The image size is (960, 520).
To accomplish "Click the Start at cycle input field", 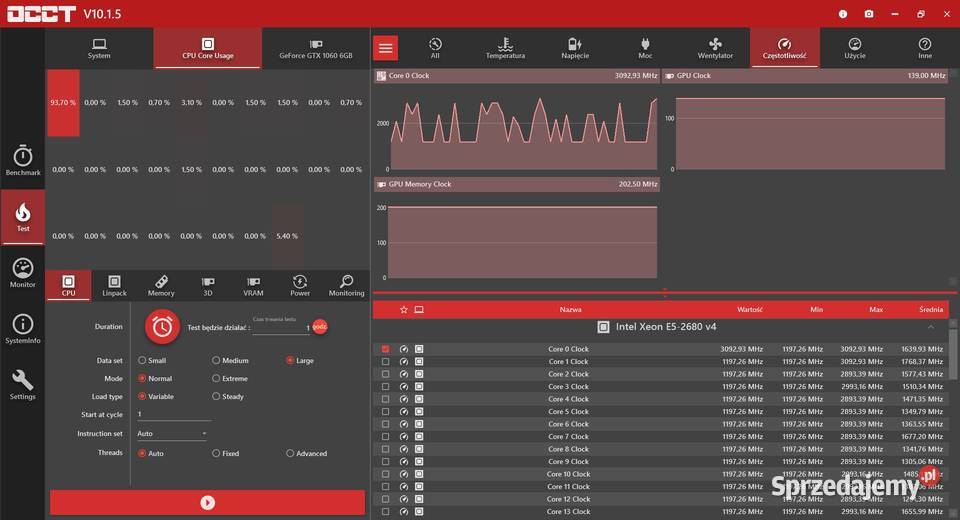I will pyautogui.click(x=174, y=414).
